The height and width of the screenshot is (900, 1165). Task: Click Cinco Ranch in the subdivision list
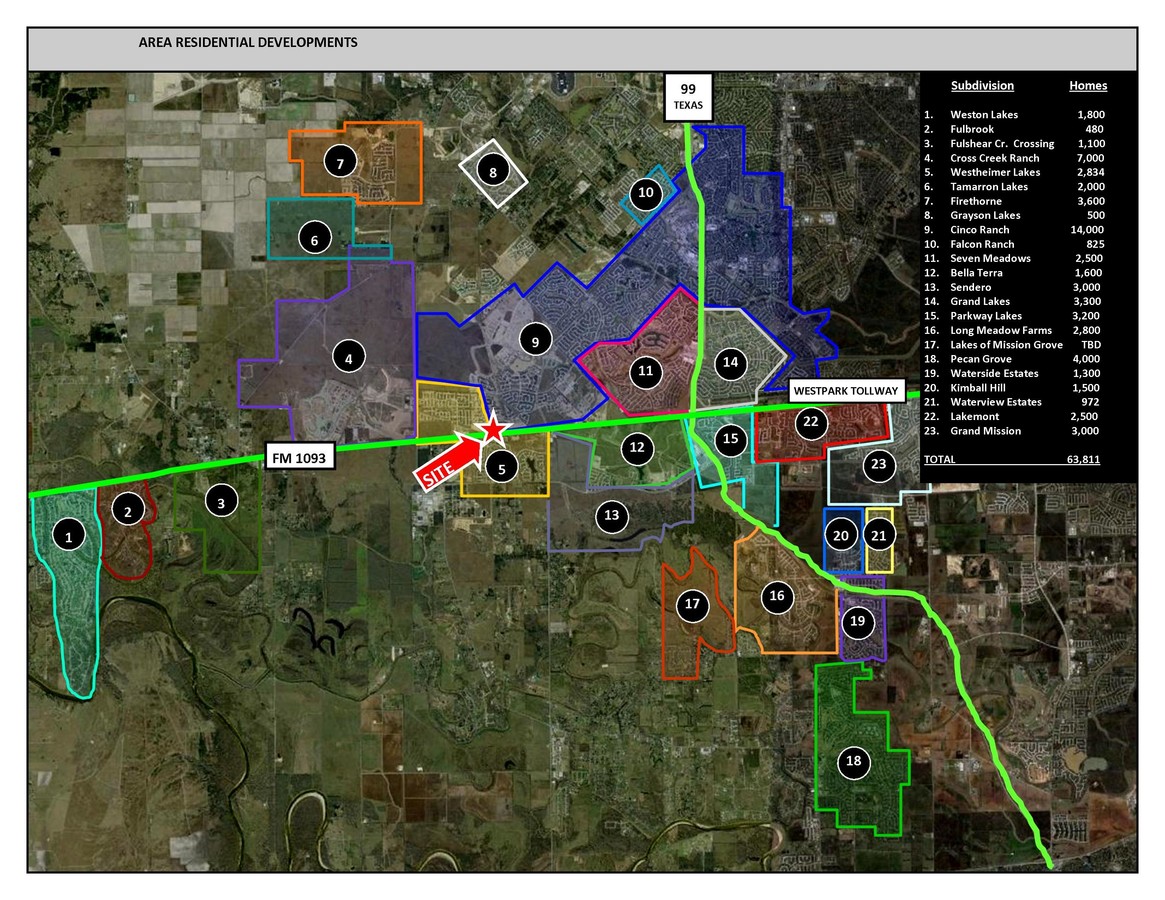pos(980,230)
